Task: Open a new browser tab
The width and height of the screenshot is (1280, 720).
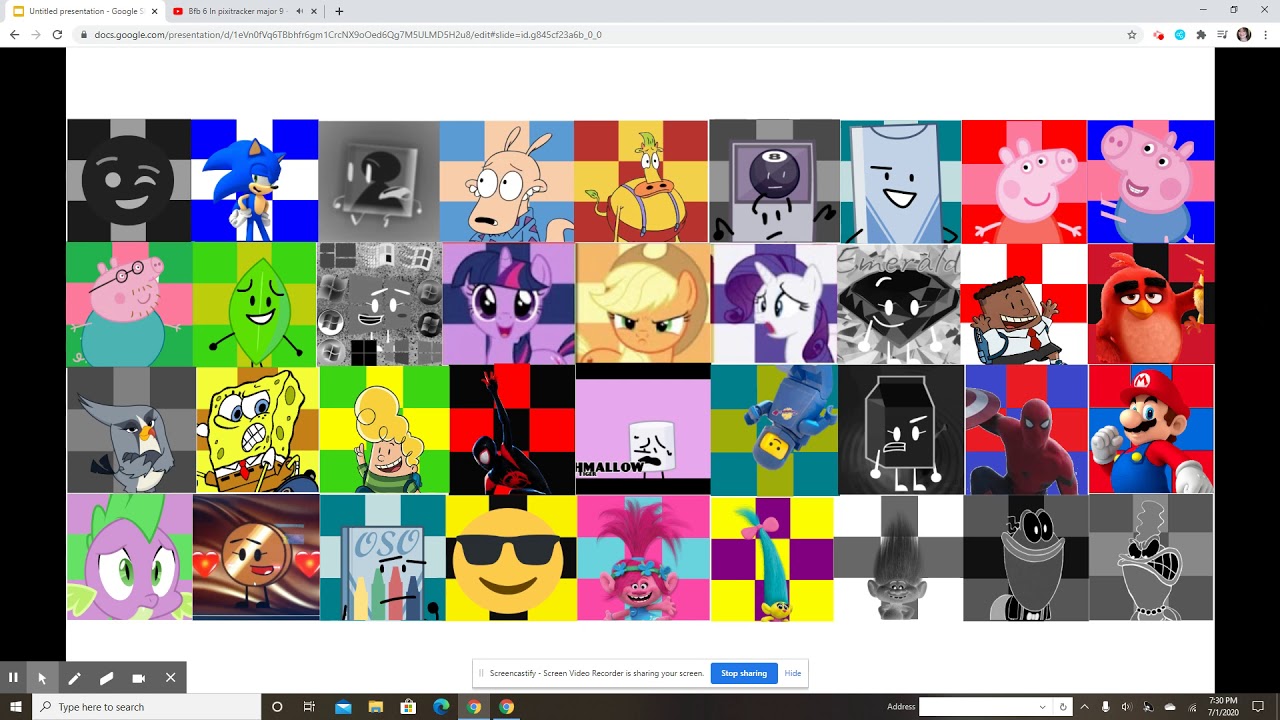Action: [339, 11]
